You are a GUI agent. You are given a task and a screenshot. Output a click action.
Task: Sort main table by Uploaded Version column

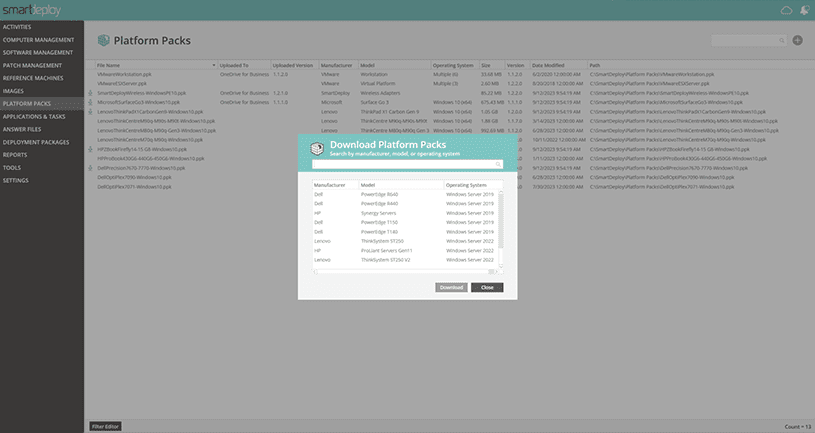(x=294, y=65)
